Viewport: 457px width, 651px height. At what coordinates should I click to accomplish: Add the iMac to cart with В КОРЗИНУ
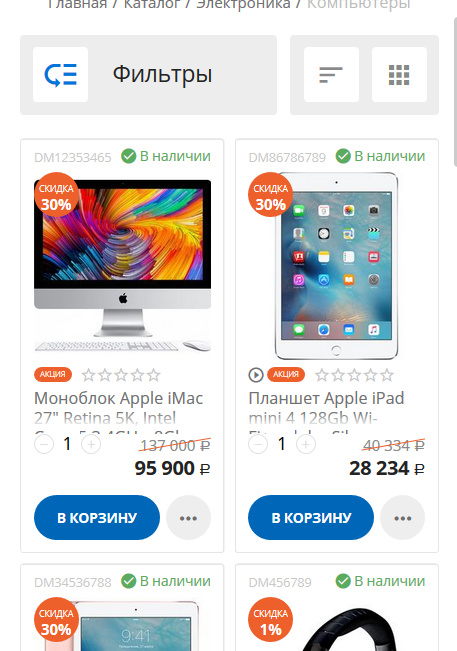[97, 518]
